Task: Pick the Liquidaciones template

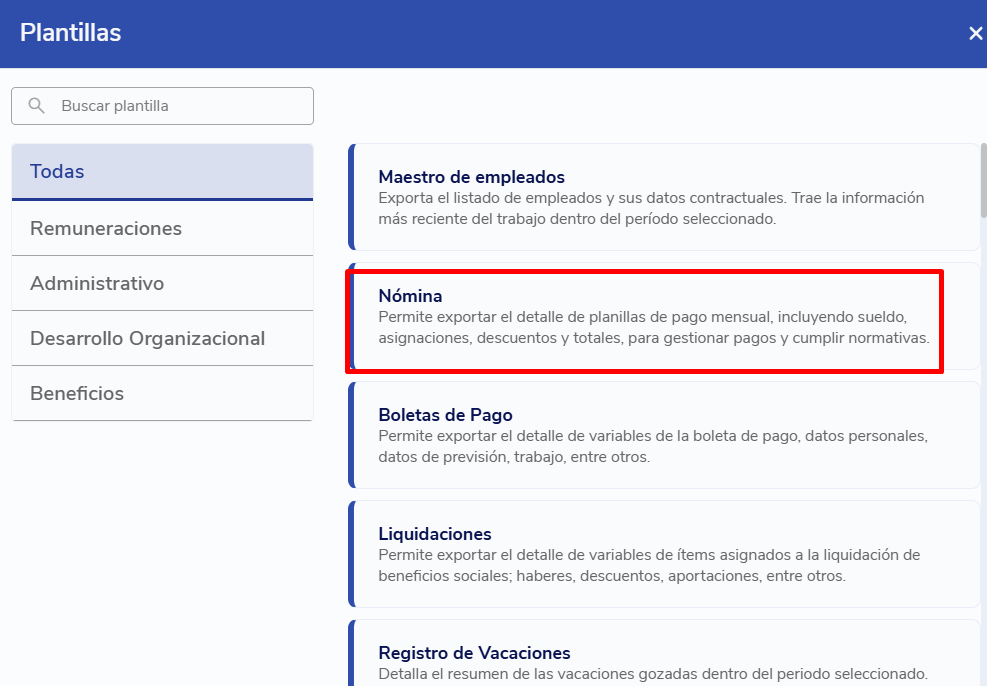Action: (435, 534)
